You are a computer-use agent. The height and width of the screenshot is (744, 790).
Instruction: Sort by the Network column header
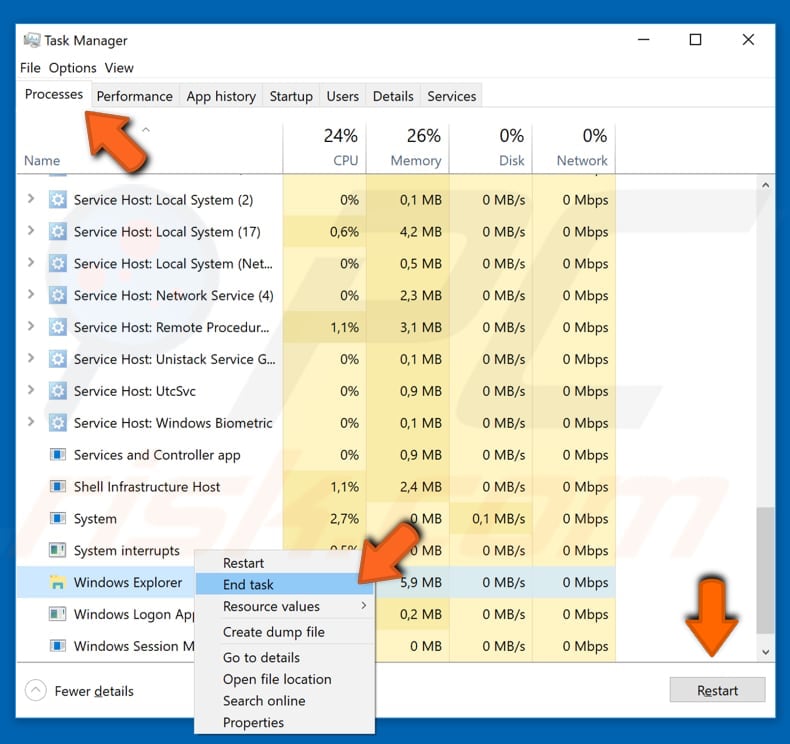pyautogui.click(x=574, y=148)
